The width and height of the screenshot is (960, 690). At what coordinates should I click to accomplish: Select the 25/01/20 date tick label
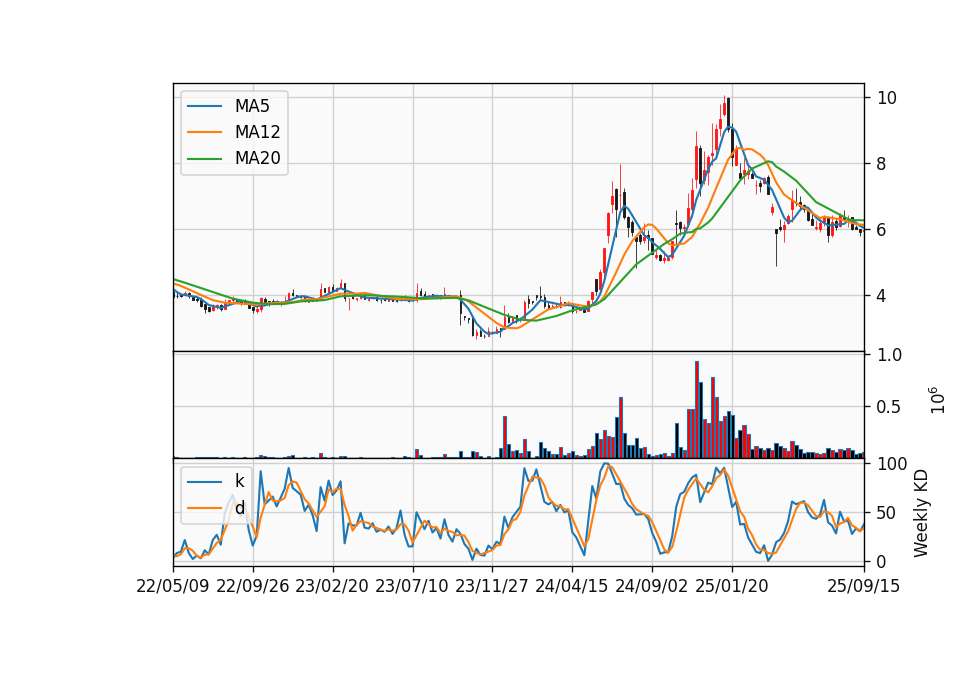coord(732,586)
